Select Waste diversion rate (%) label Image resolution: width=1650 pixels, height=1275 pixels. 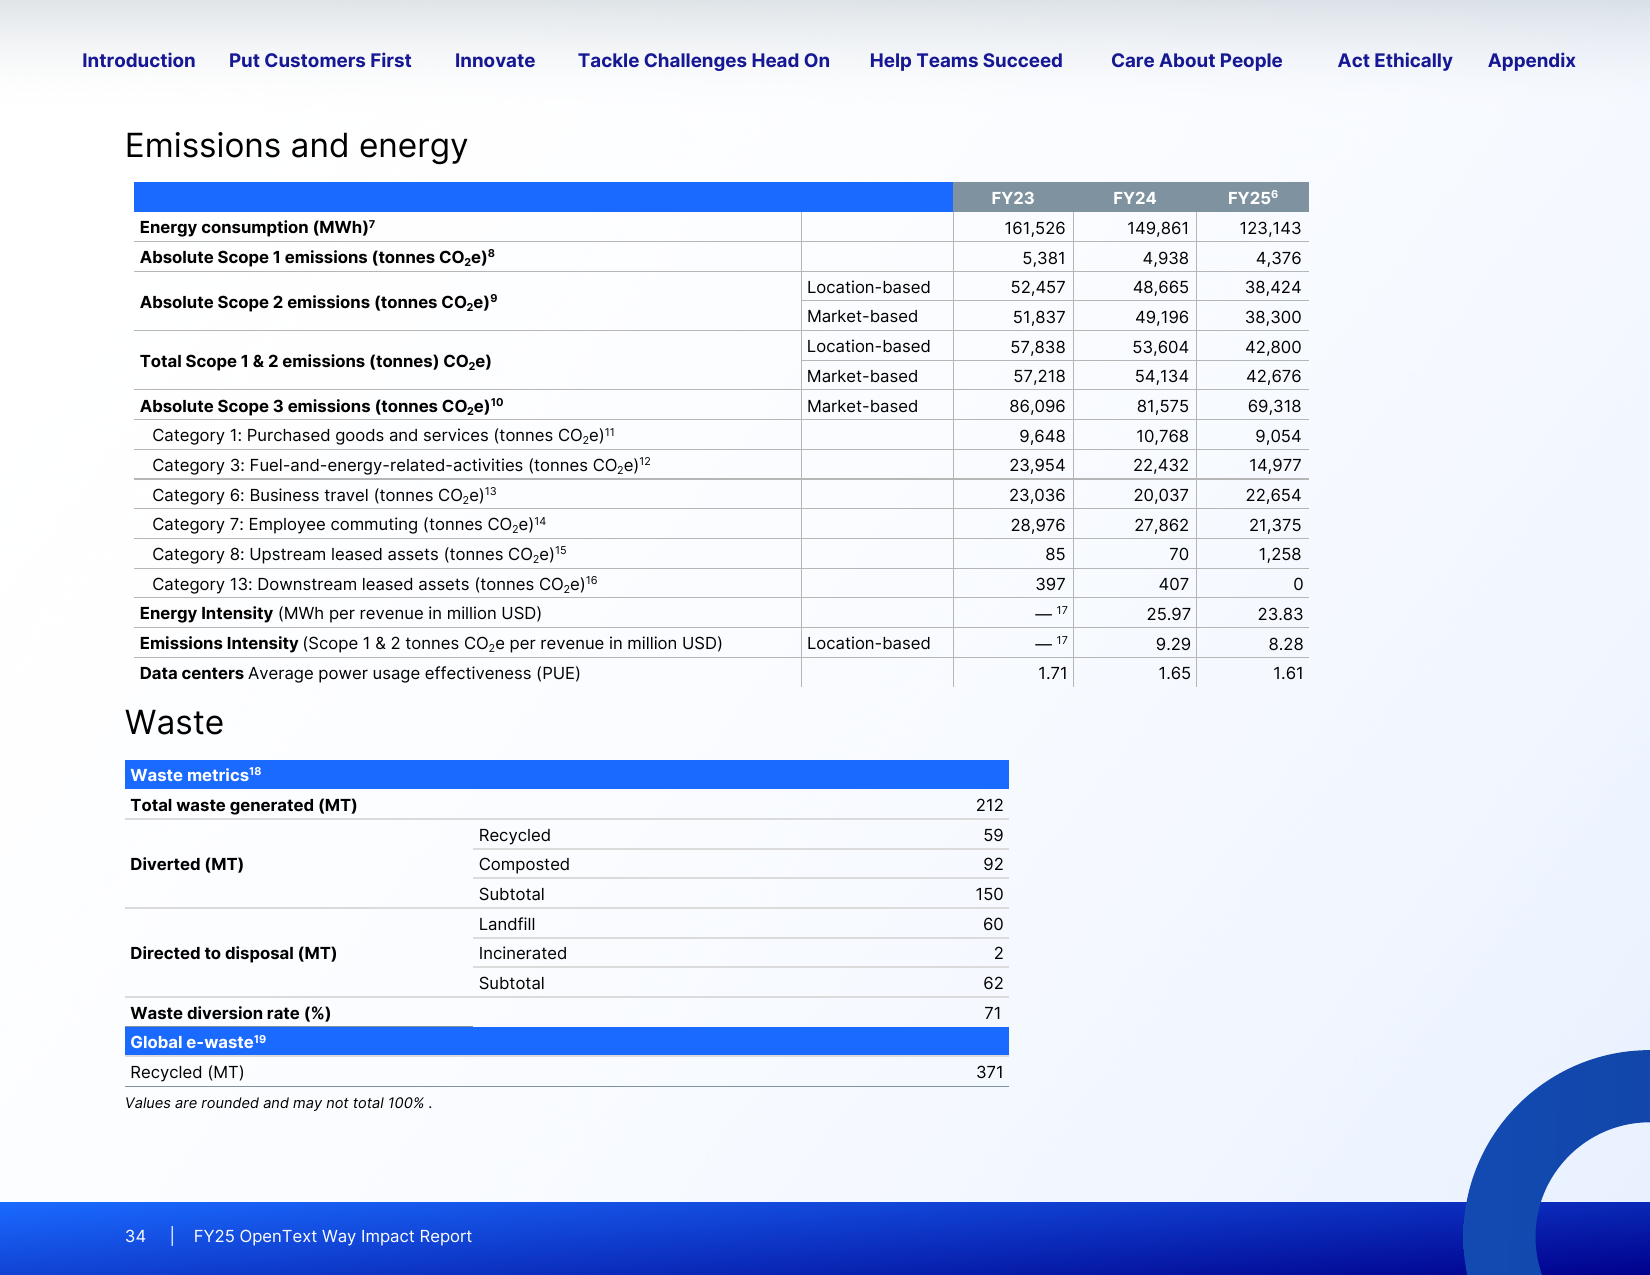coord(231,1013)
